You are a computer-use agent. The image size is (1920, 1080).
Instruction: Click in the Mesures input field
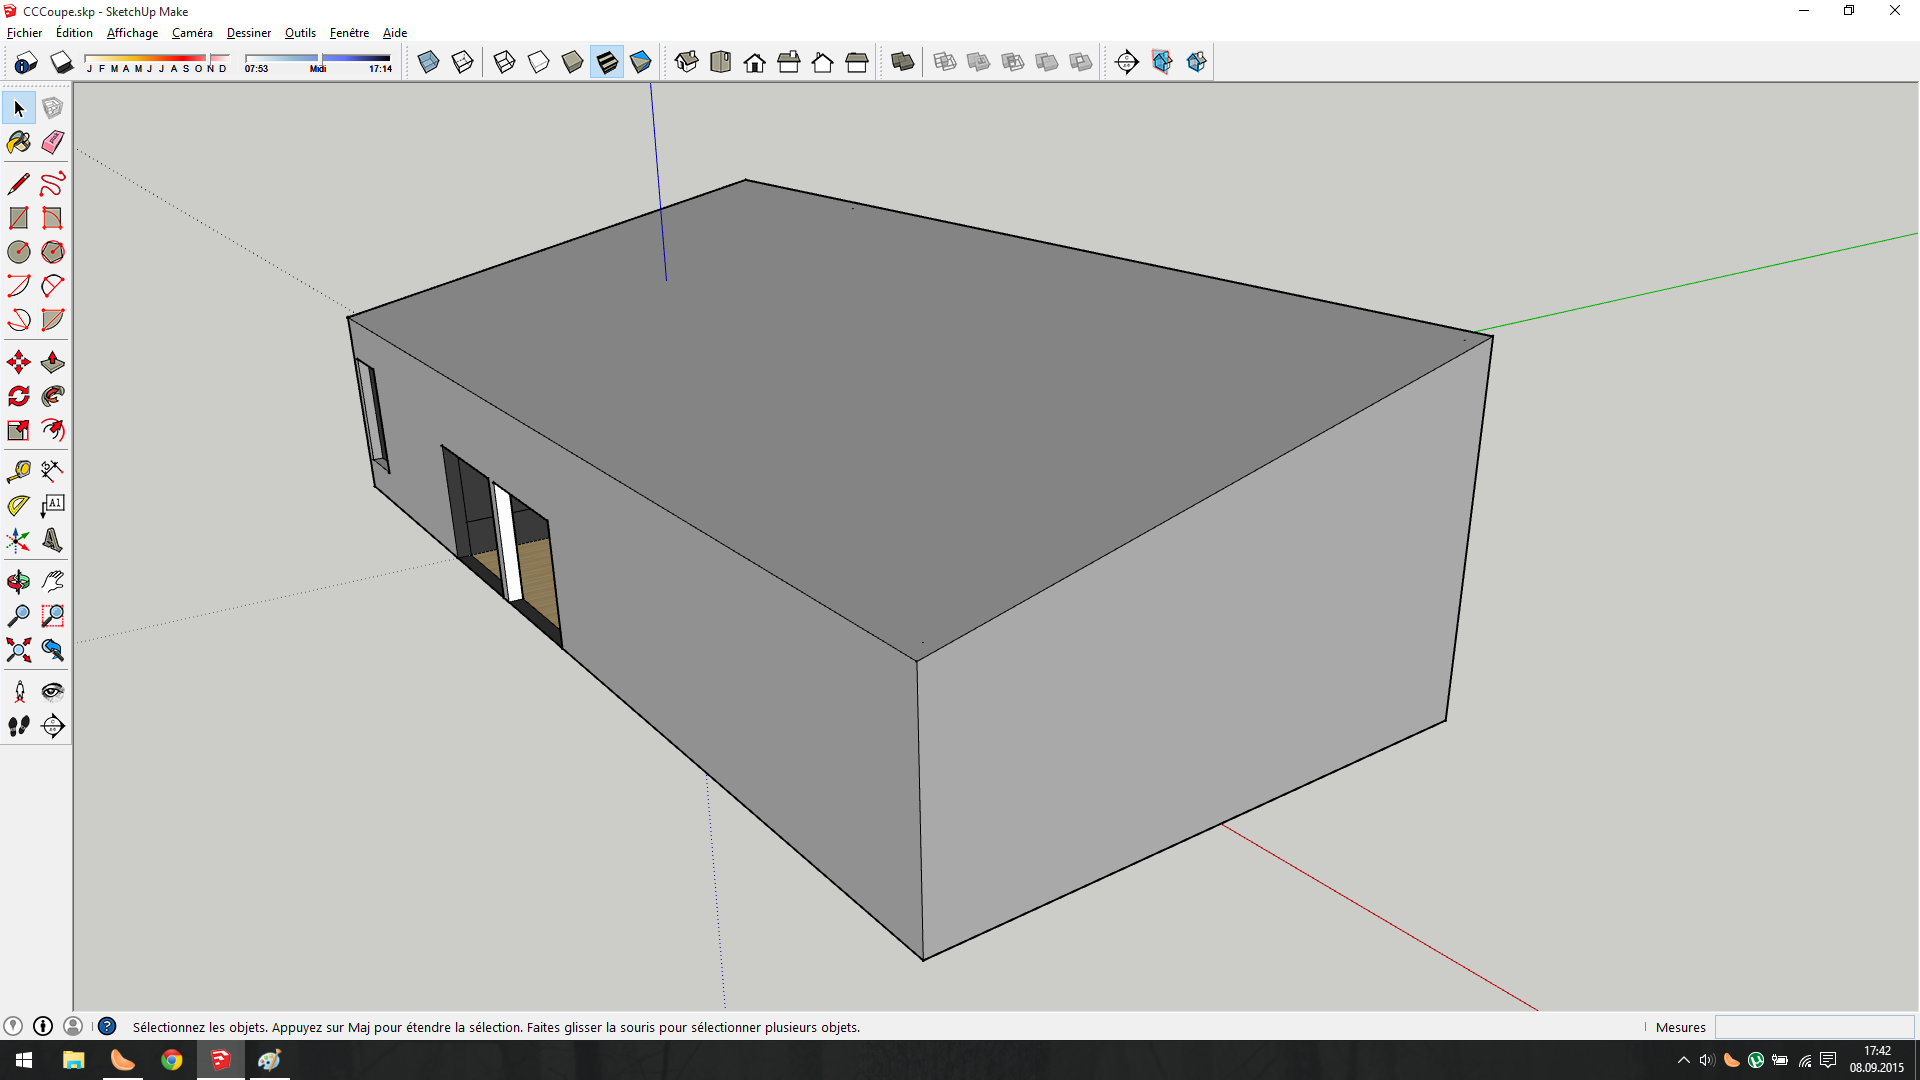(x=1814, y=1027)
